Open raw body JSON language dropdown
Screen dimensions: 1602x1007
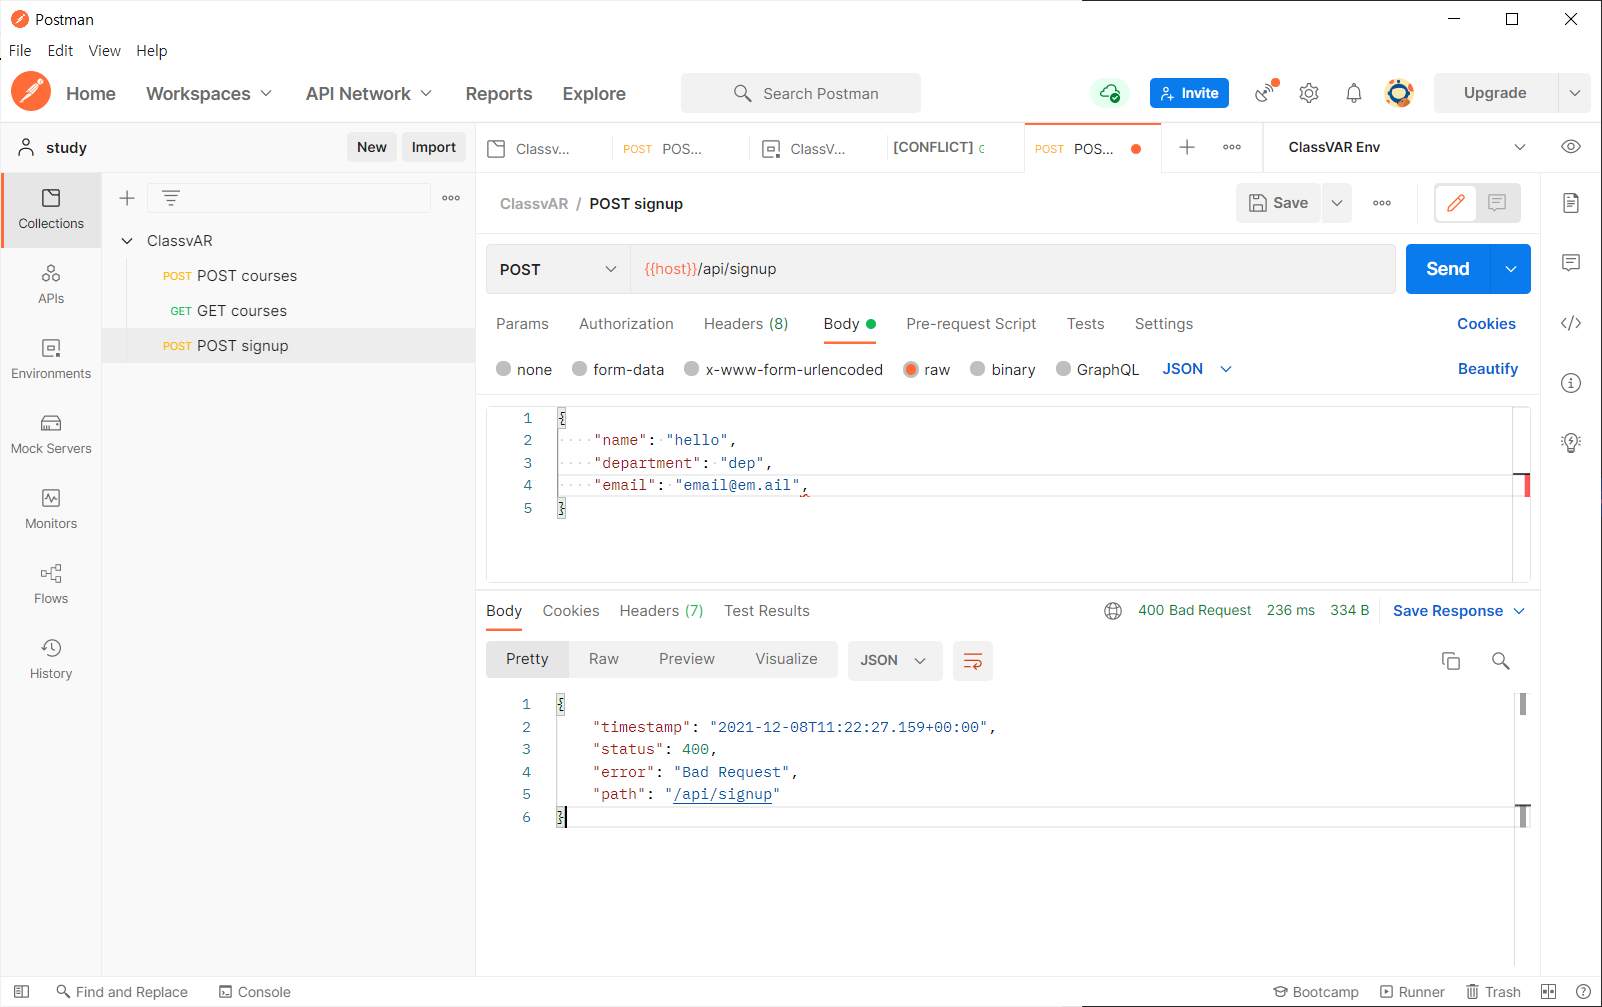click(x=1197, y=369)
